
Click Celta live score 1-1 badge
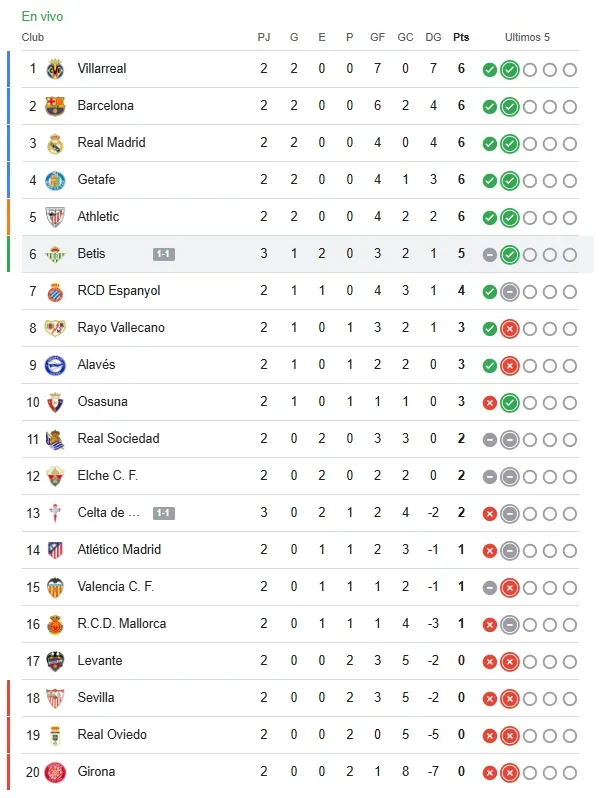tap(164, 513)
